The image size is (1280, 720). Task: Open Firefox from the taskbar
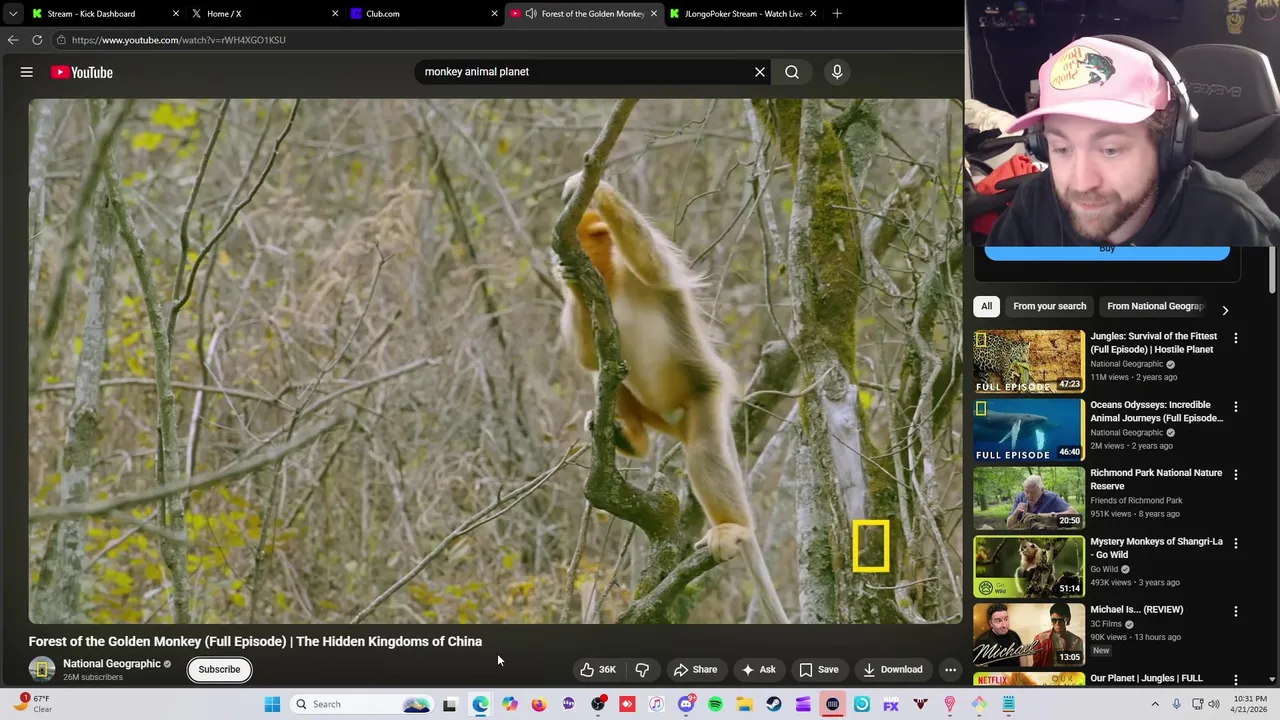point(539,704)
